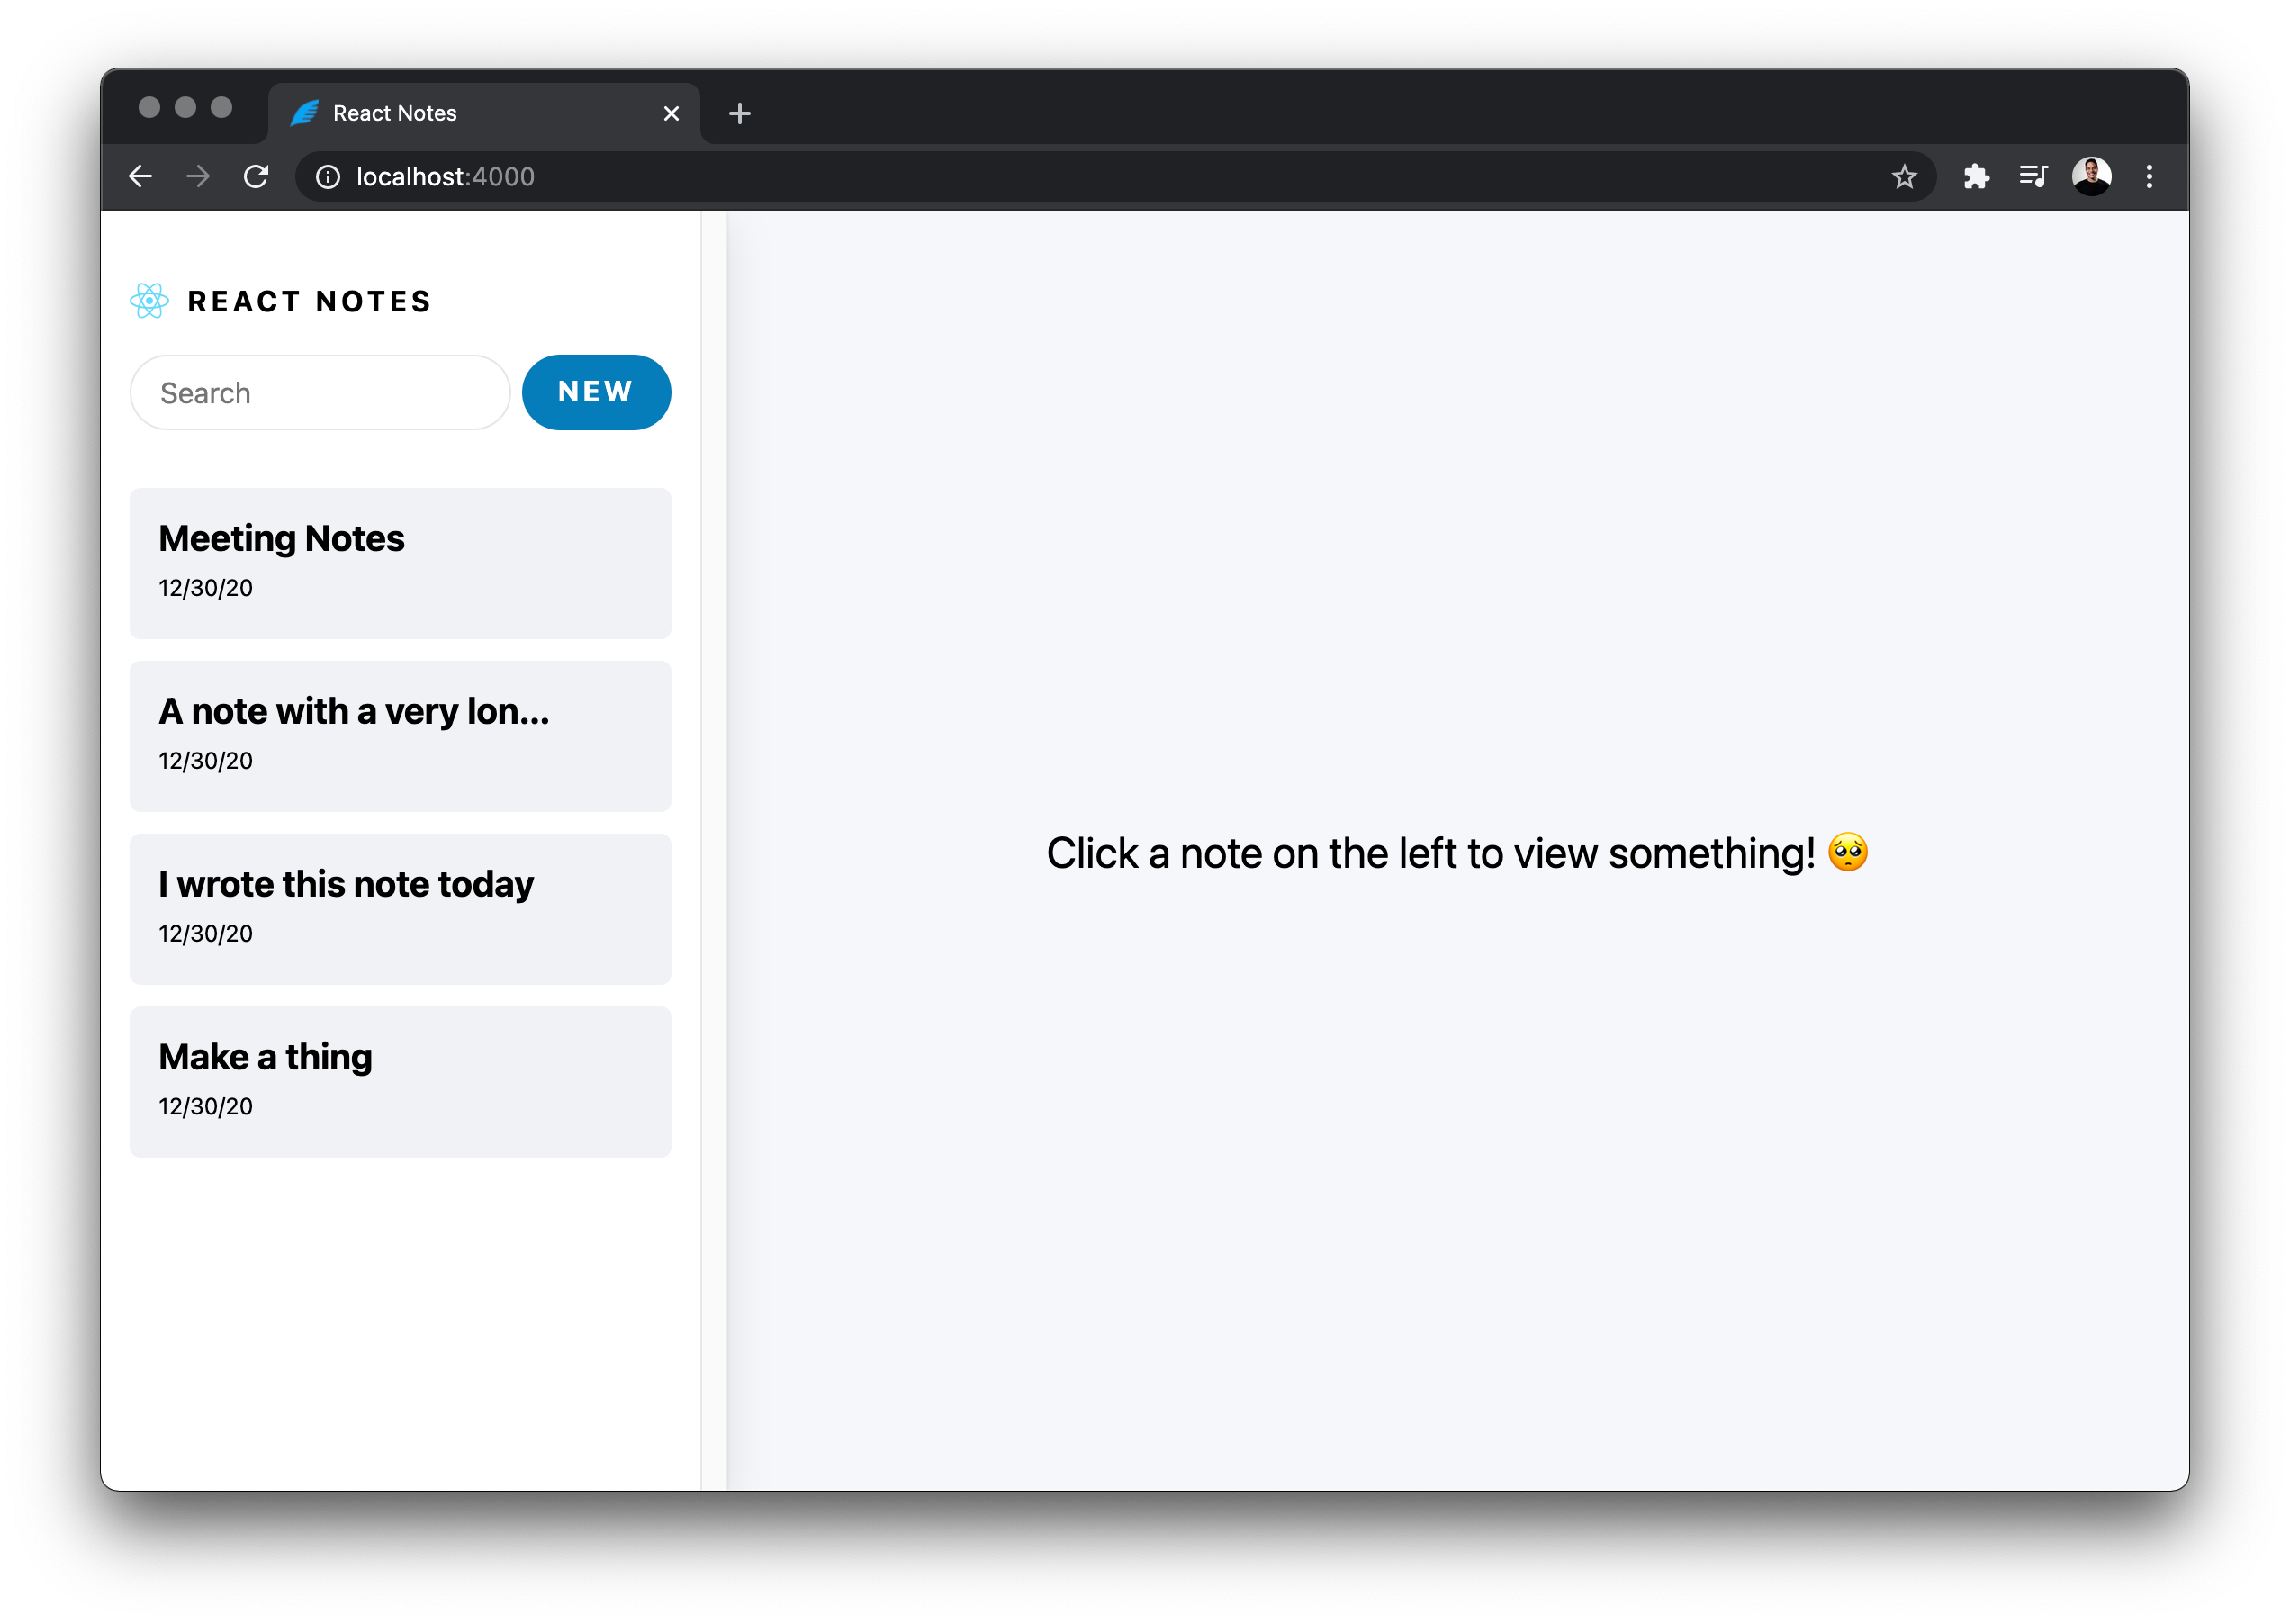Open the Meeting Notes note

(x=400, y=563)
